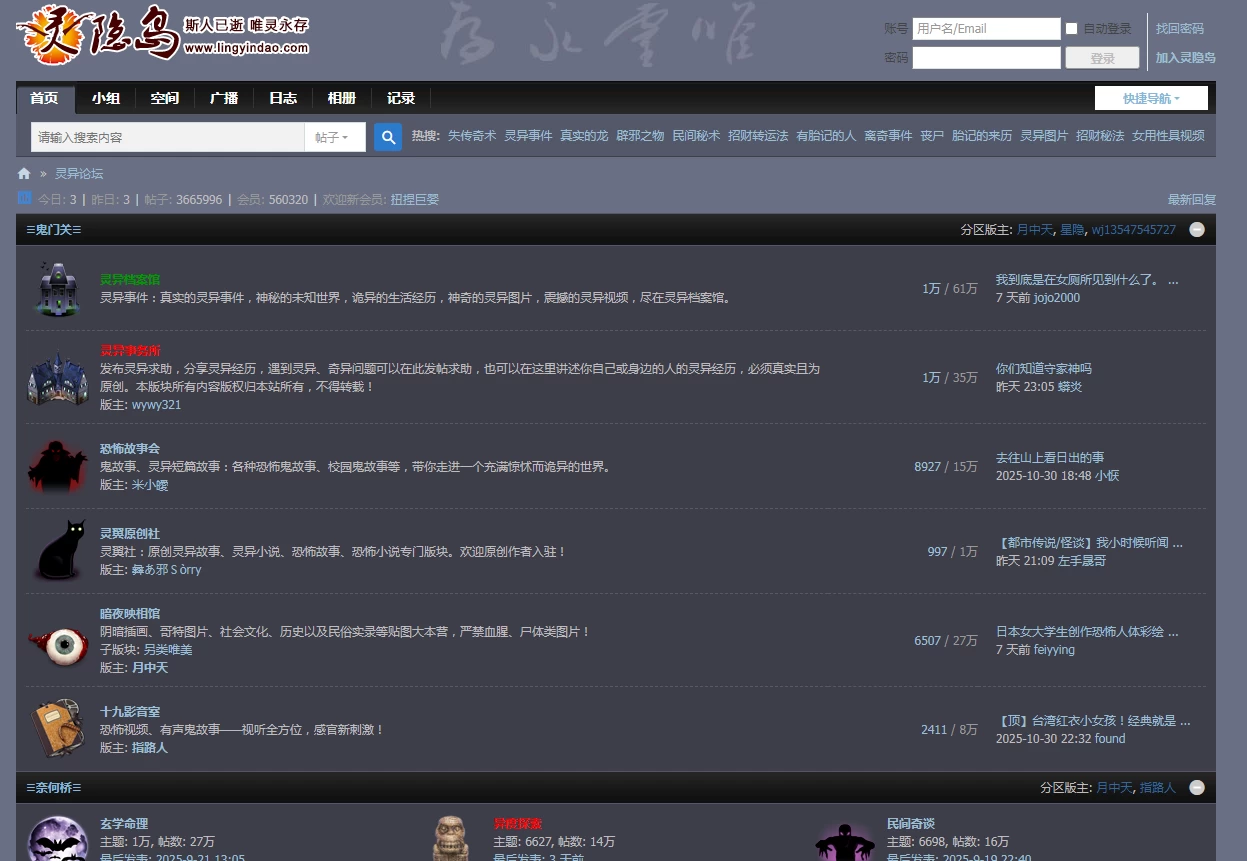Open the 相册 navigation tab

[x=342, y=98]
